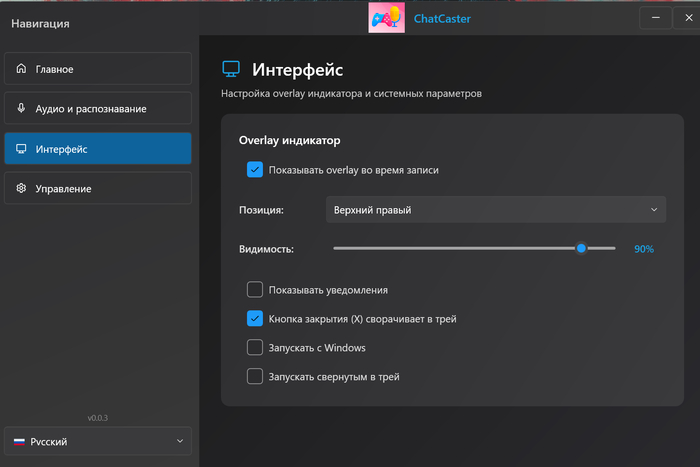700x467 pixels.
Task: Minimize the ChatCaster window
Action: coord(657,17)
